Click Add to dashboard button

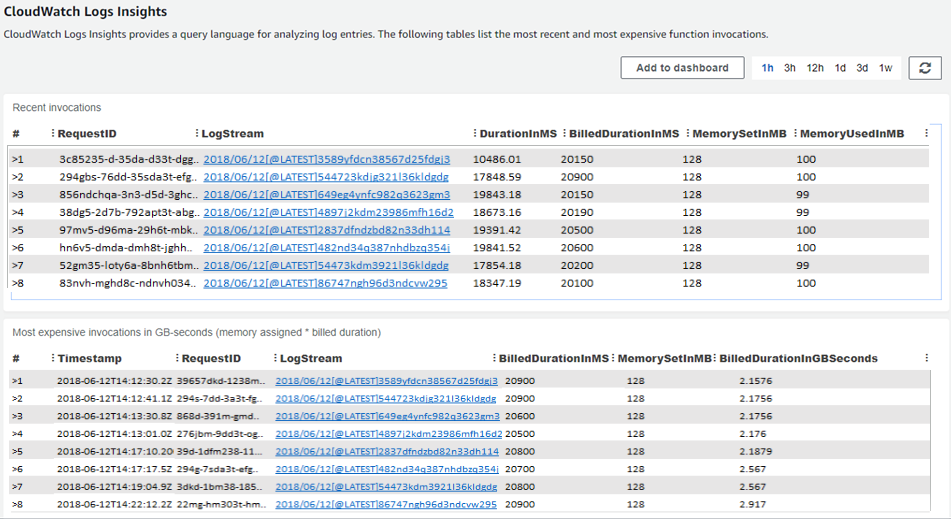682,68
